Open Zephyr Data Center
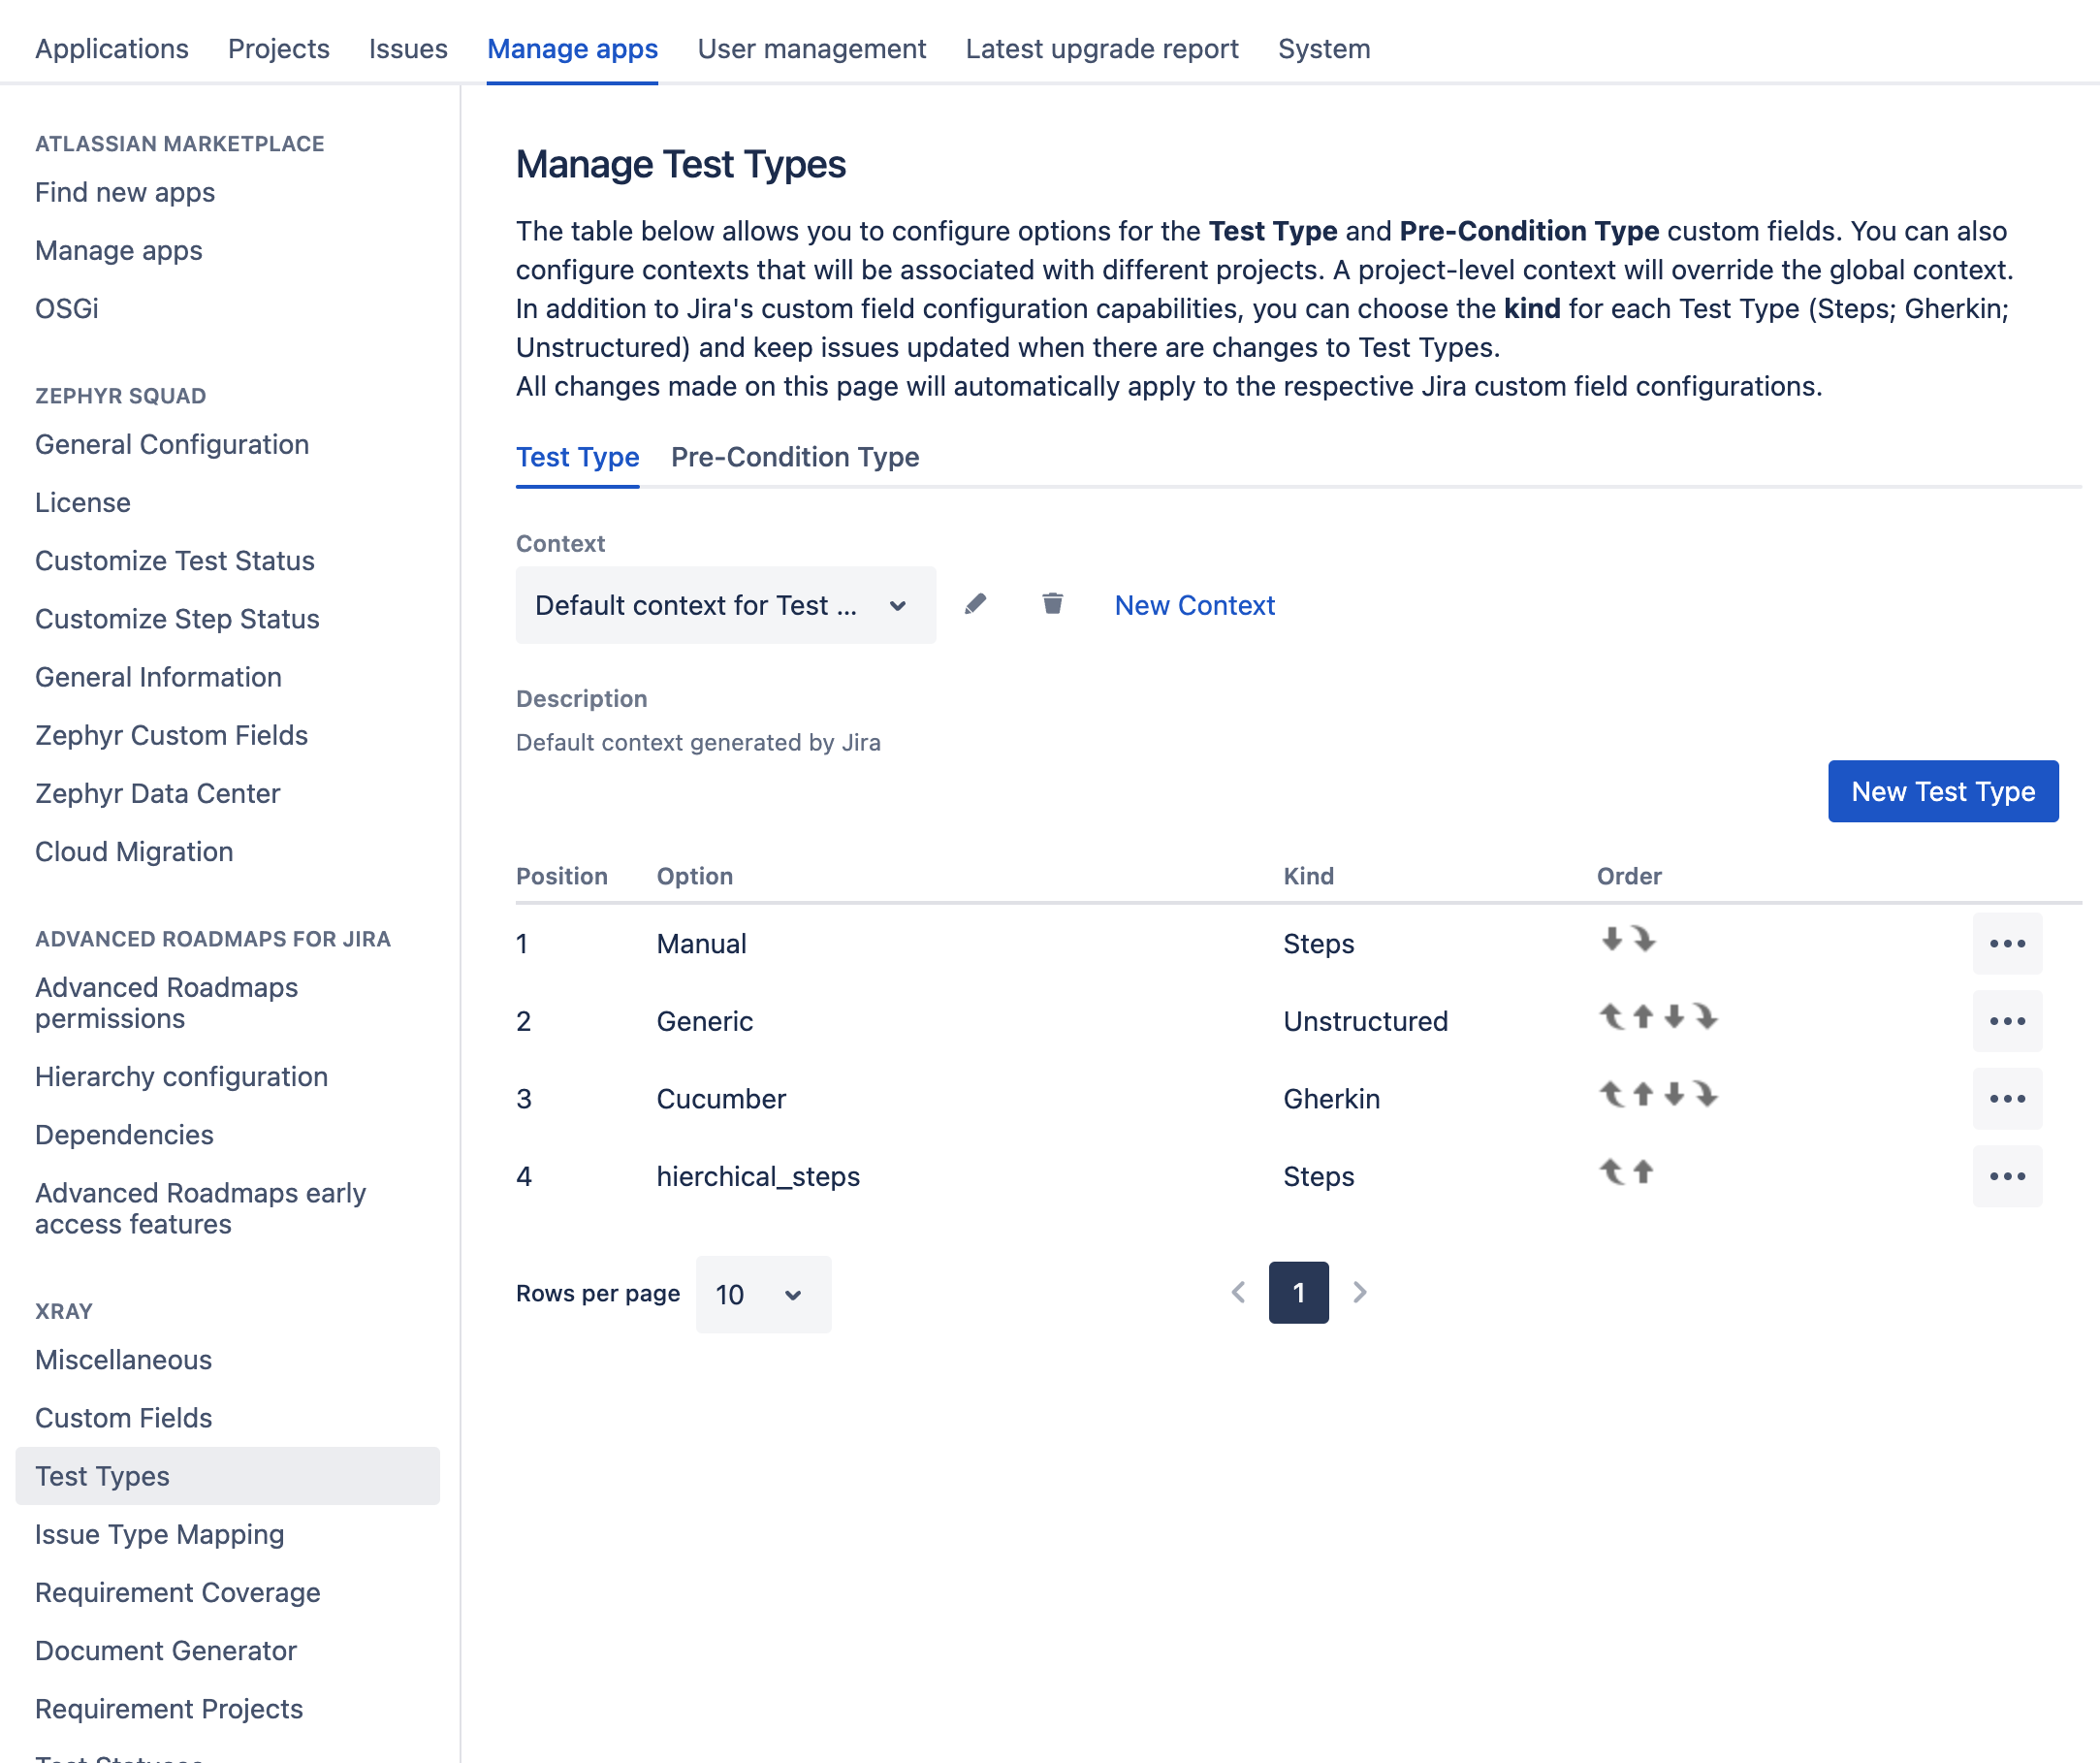2100x1763 pixels. point(157,793)
